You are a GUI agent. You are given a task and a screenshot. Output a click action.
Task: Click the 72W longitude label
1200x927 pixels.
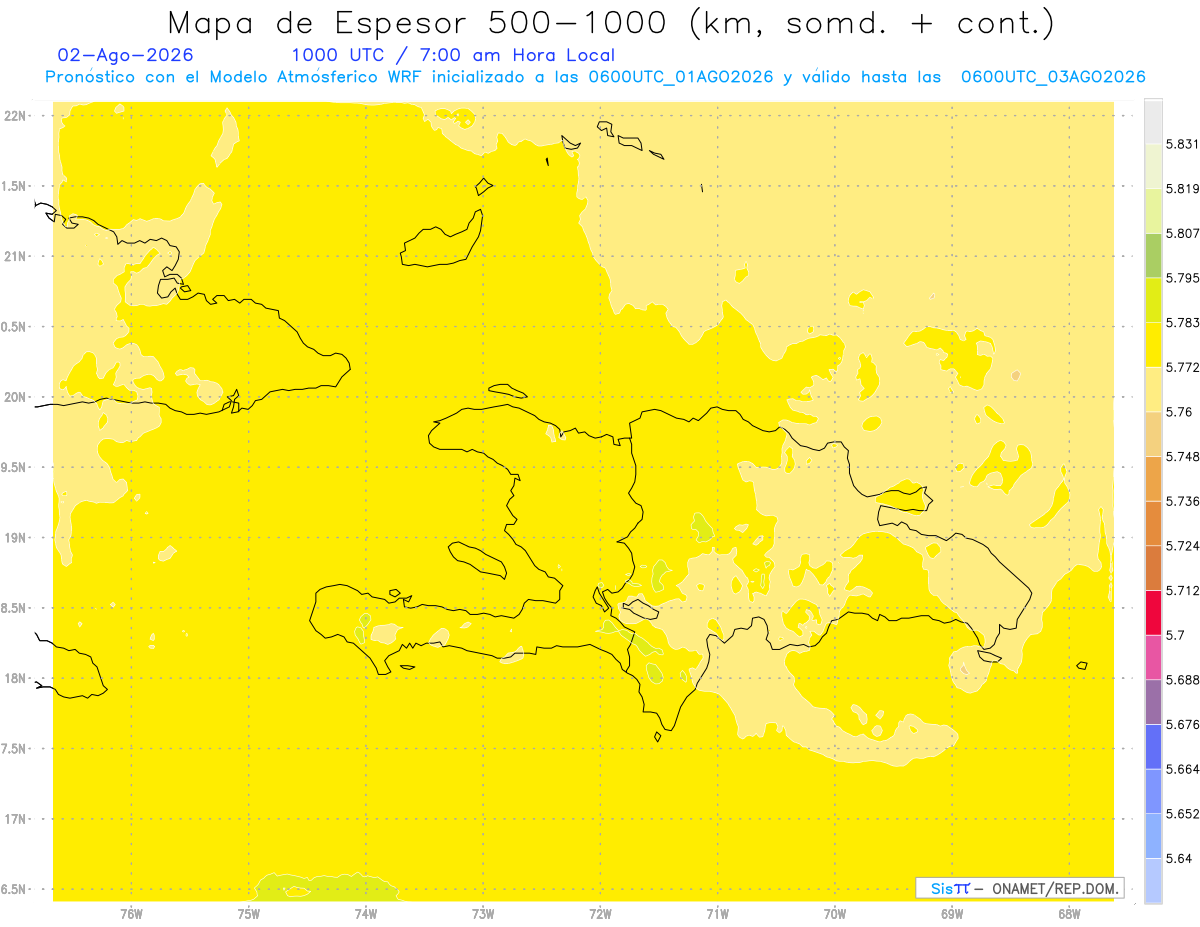pos(600,914)
